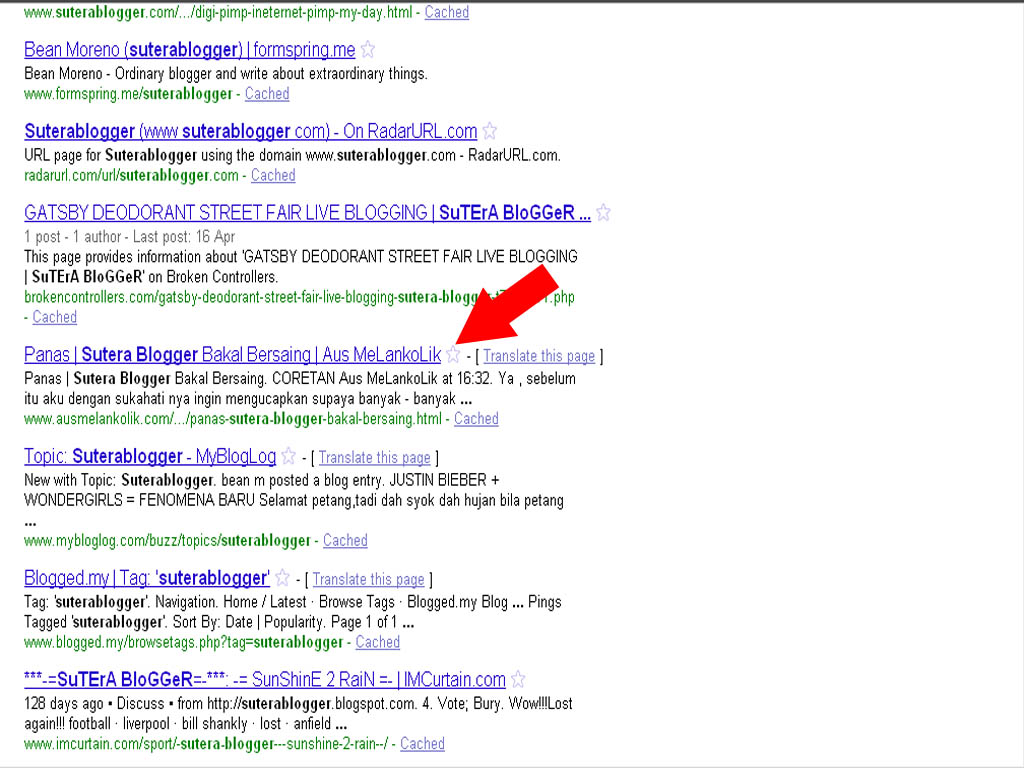View cached digi-pimp-ineternet-pimp-my-day.html page
The width and height of the screenshot is (1024, 768).
coord(447,12)
